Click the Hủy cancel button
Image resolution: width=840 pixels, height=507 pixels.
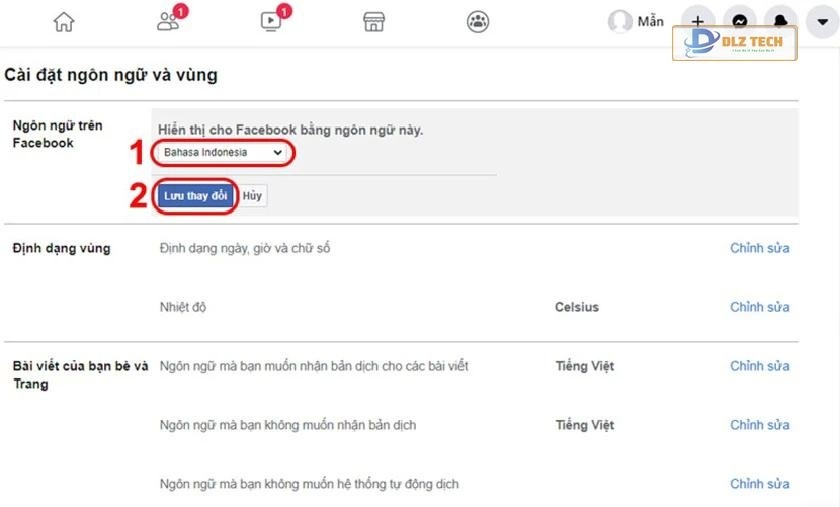(252, 196)
